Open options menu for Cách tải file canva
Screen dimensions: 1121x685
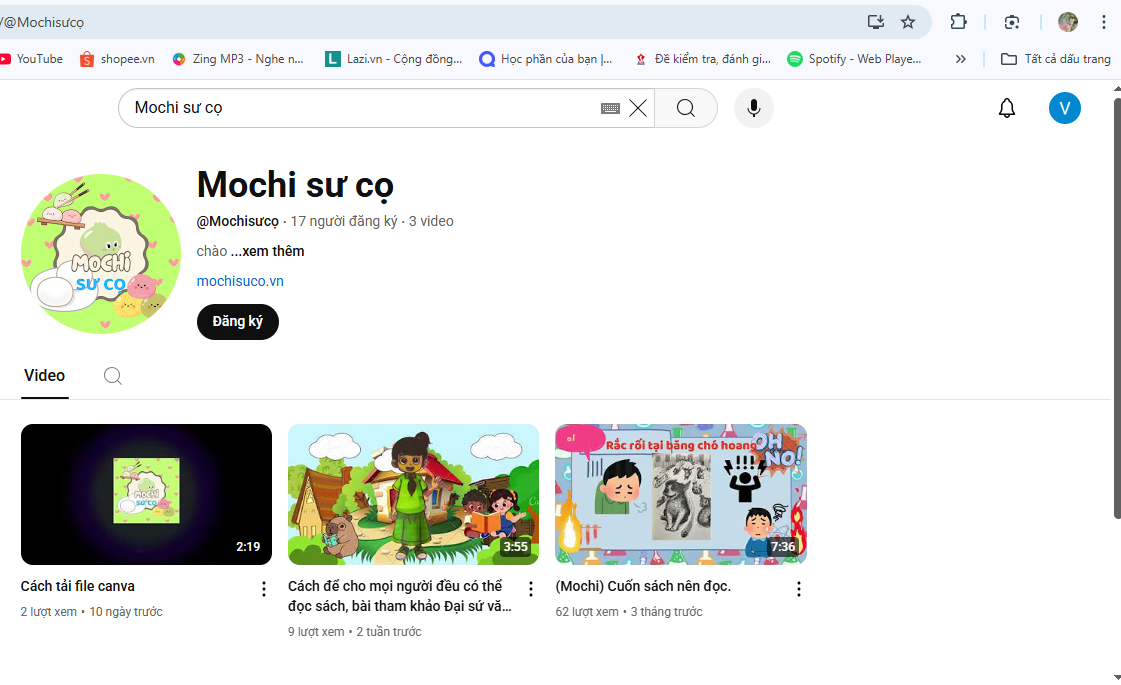tap(264, 589)
